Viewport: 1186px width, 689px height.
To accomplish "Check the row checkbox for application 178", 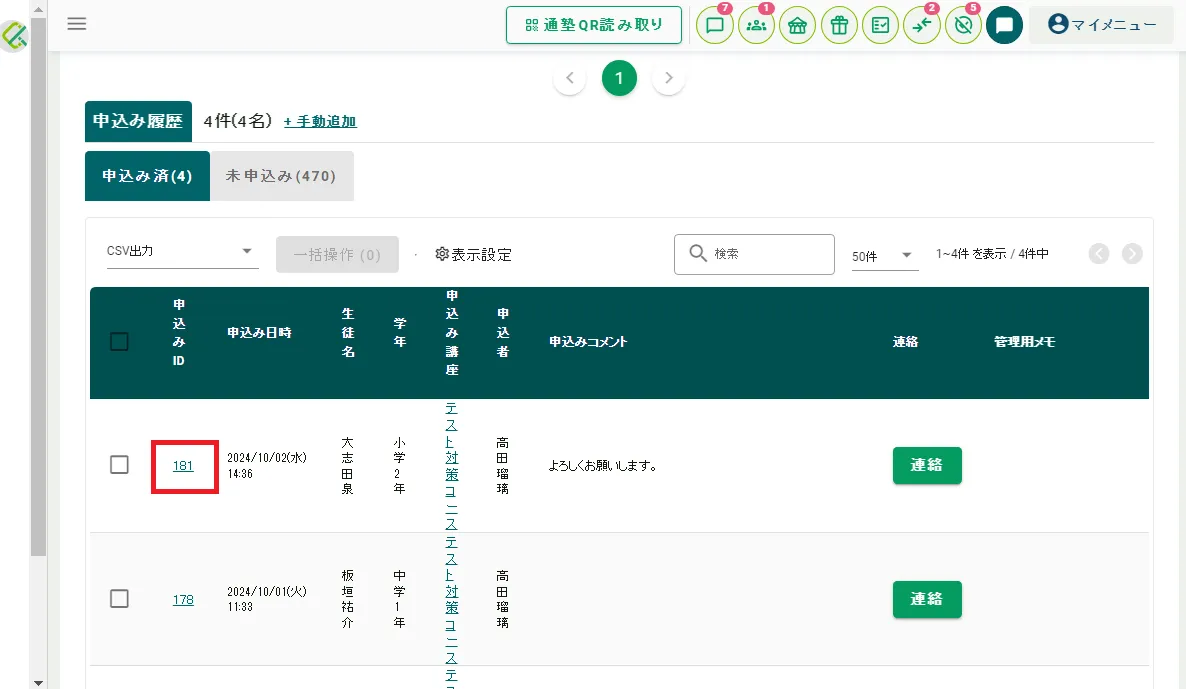I will (x=120, y=599).
